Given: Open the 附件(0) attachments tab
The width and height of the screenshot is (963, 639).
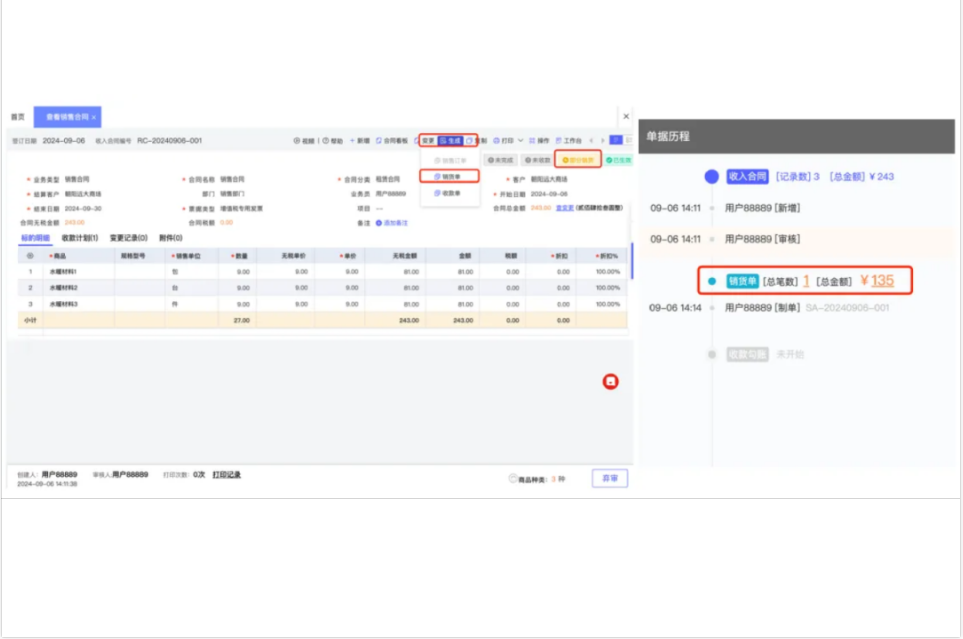Looking at the screenshot, I should [171, 238].
